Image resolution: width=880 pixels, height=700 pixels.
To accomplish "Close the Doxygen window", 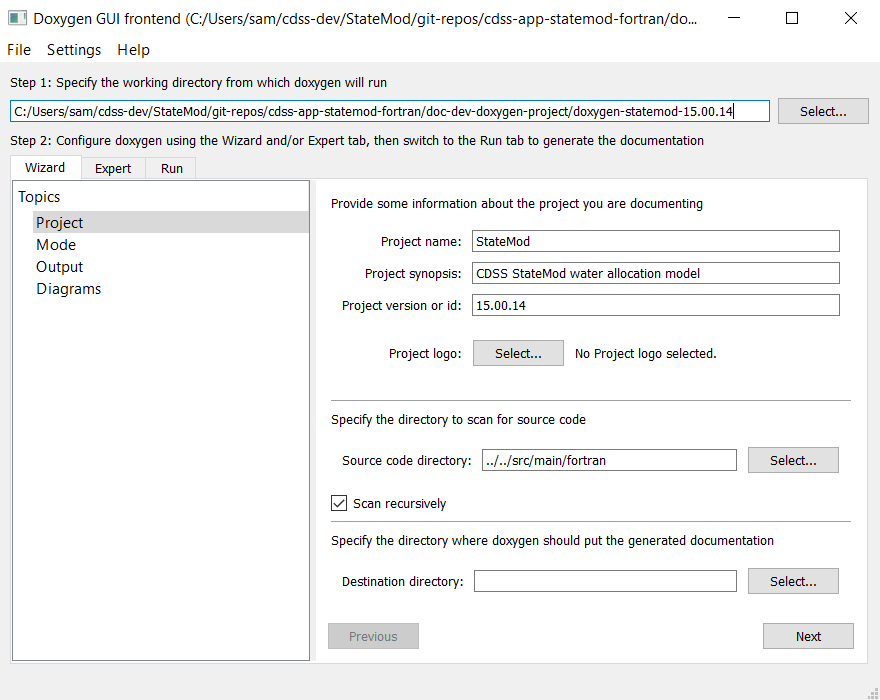I will (x=851, y=18).
